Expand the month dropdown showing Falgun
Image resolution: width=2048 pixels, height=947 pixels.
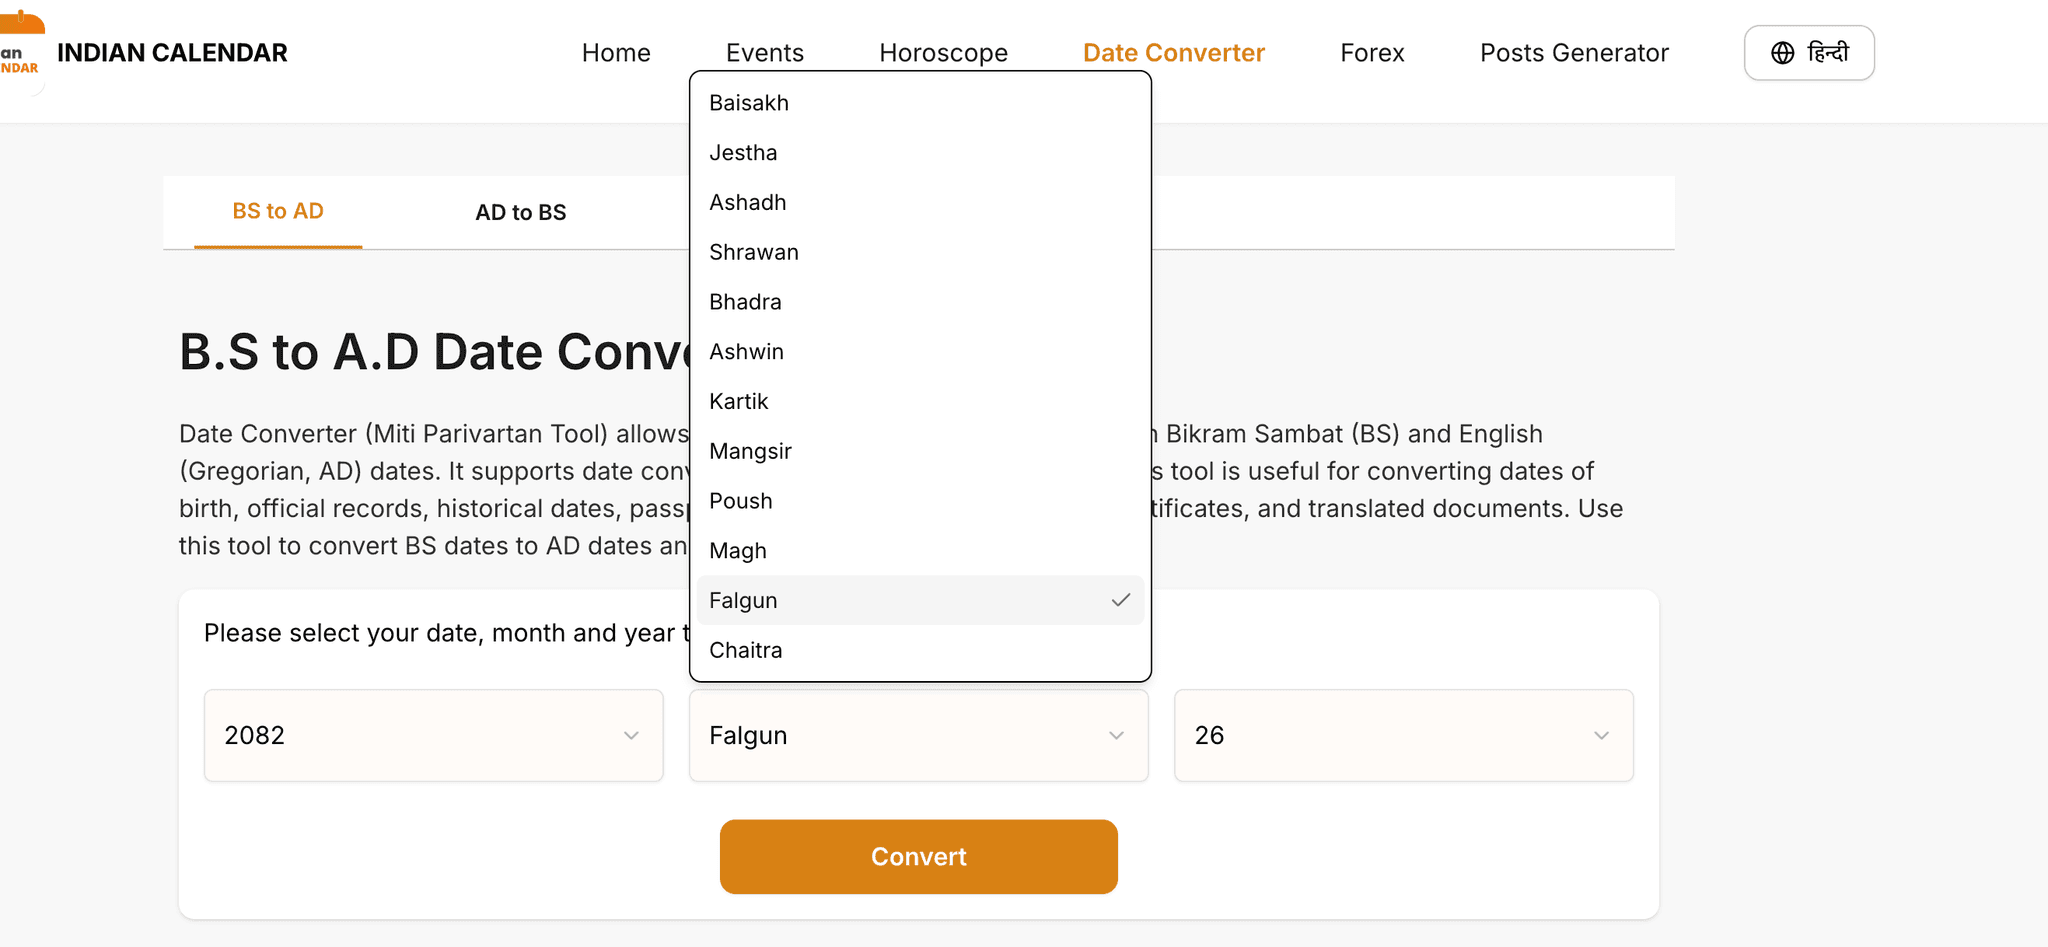coord(917,735)
